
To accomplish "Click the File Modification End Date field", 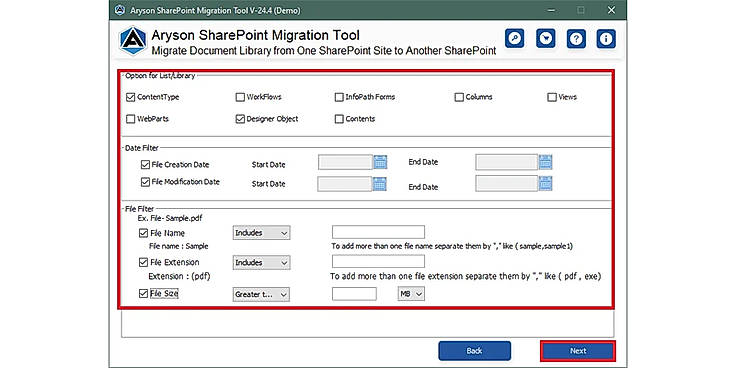I will point(507,184).
